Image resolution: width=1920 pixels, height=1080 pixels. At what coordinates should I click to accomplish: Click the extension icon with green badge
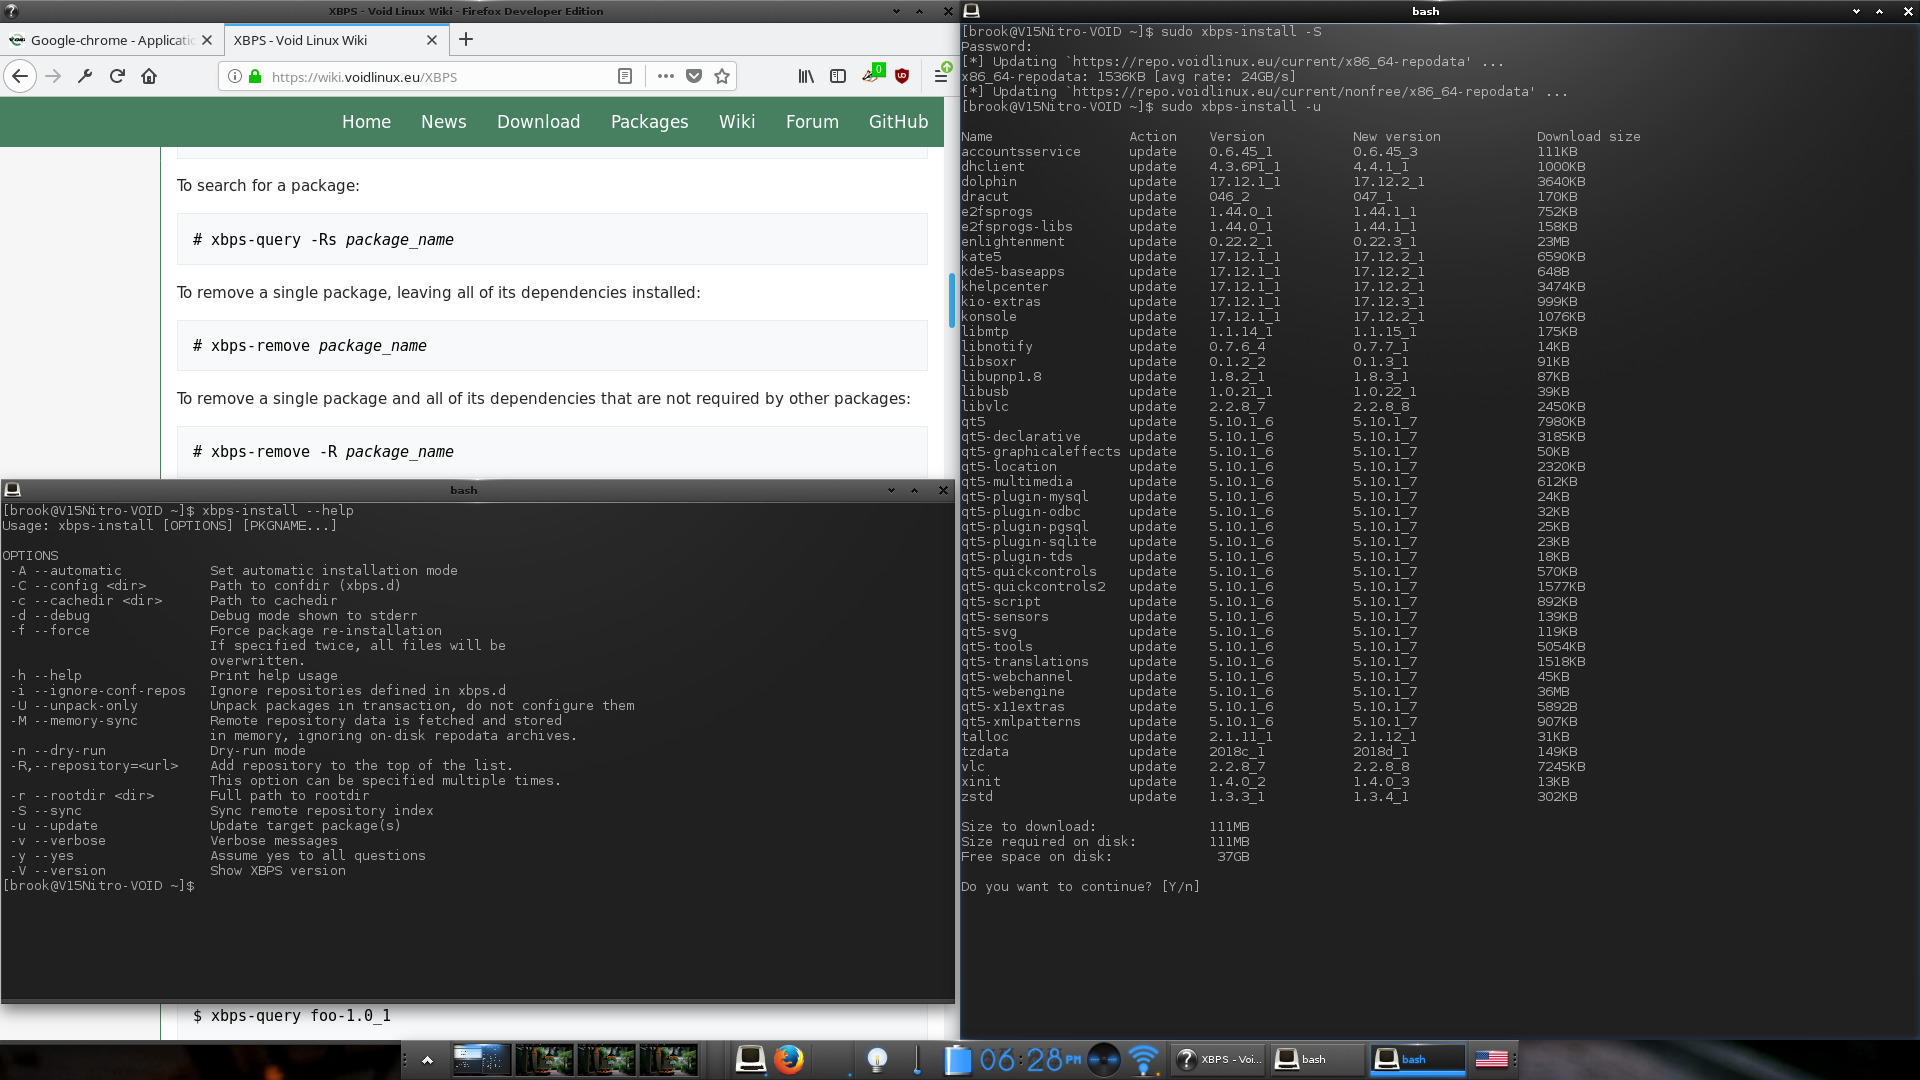(873, 74)
